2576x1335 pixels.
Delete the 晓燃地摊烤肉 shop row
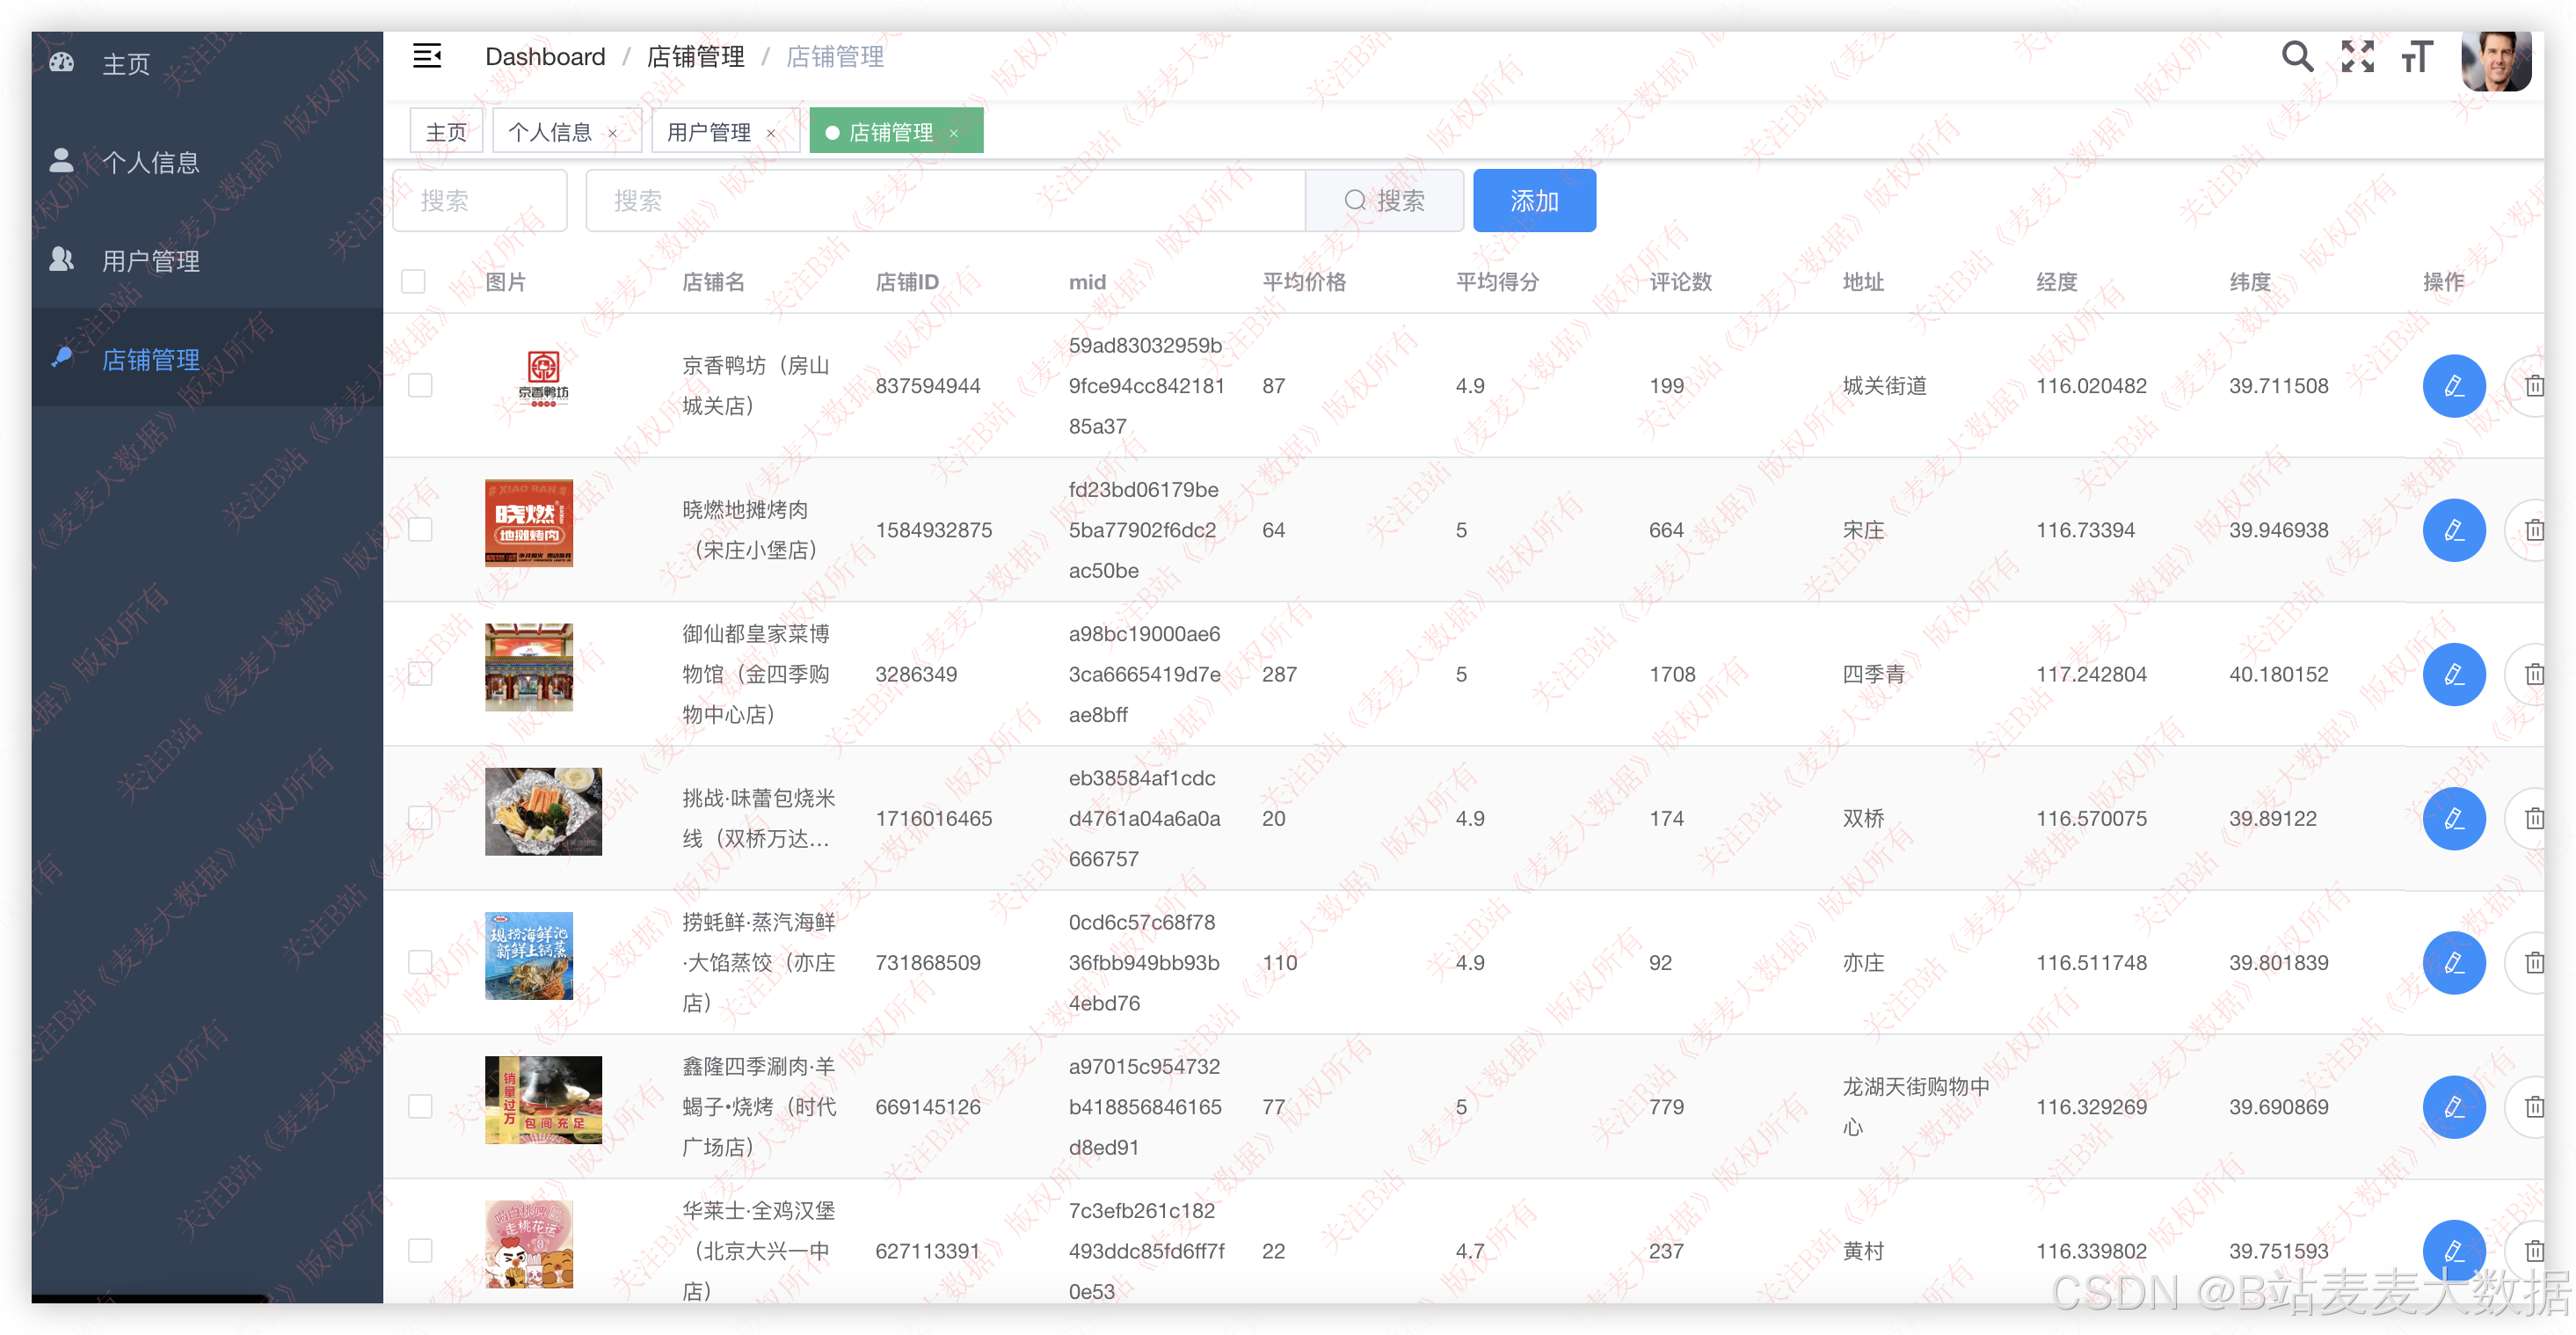coord(2532,530)
